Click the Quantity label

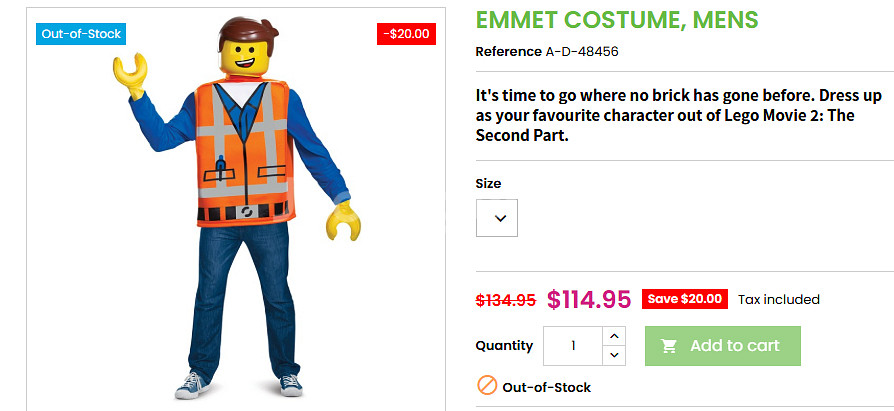point(504,346)
